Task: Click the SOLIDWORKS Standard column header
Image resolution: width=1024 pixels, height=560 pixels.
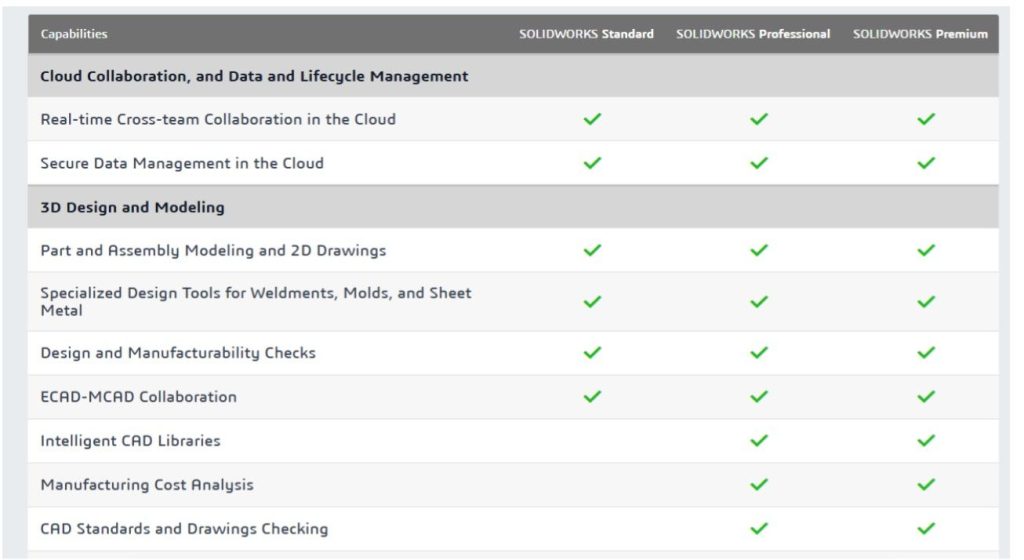Action: (x=586, y=34)
